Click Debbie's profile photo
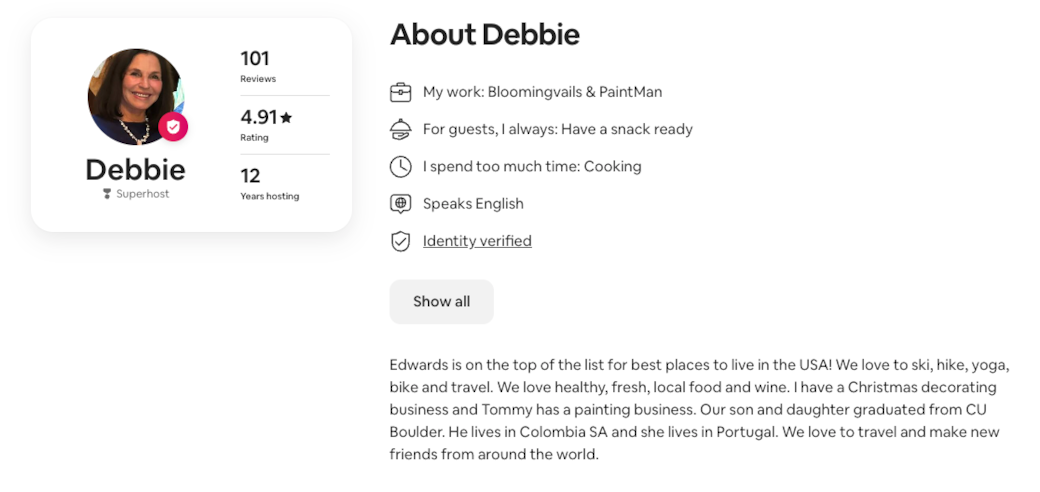 (x=132, y=96)
